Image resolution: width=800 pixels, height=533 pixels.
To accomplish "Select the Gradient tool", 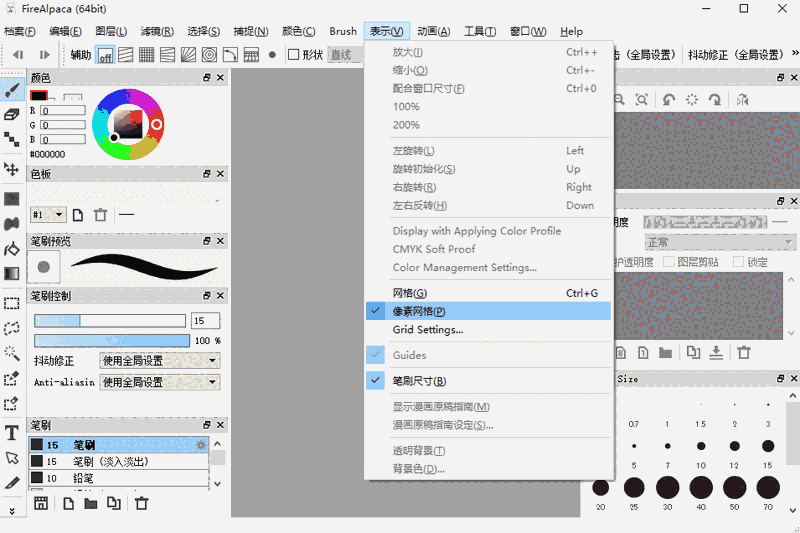I will click(12, 273).
